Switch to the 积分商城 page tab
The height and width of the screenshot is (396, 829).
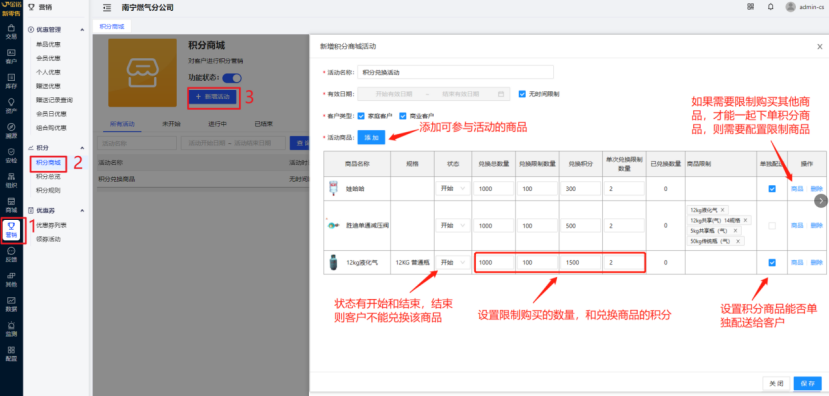(112, 26)
